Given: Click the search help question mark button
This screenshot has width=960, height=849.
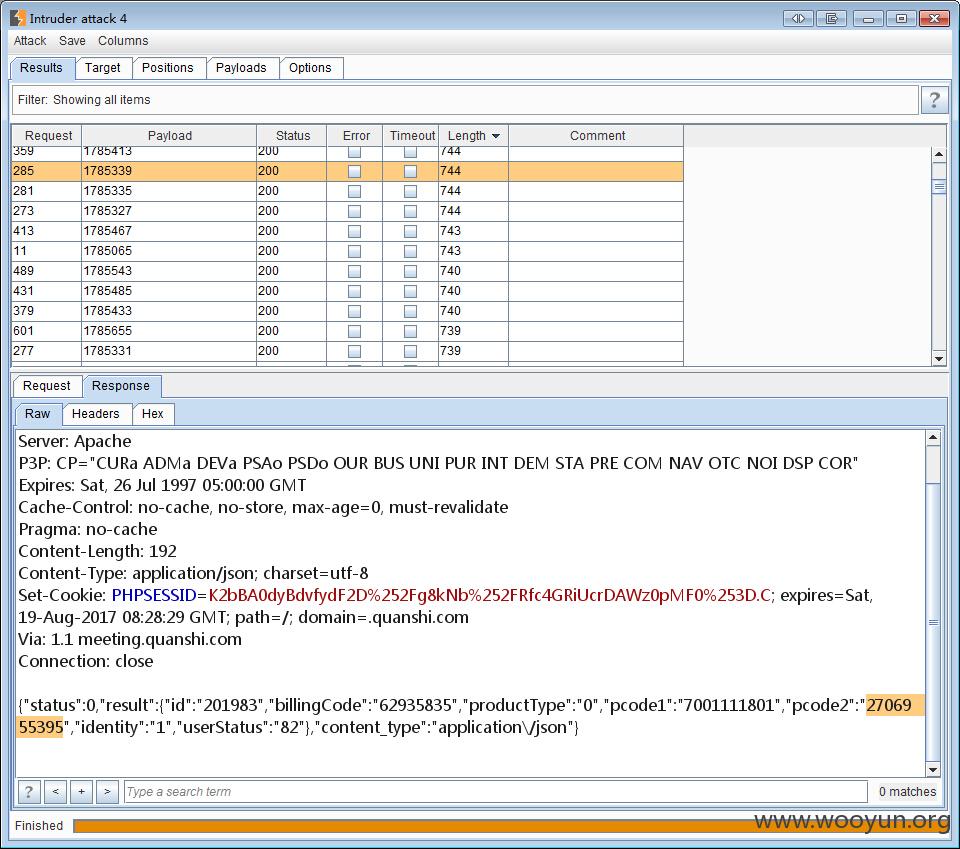Looking at the screenshot, I should point(29,791).
